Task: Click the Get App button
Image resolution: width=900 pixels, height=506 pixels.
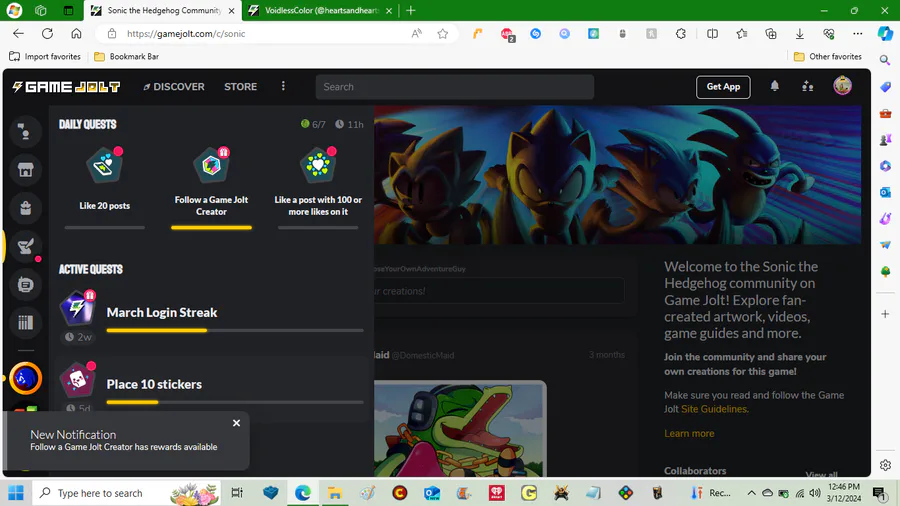Action: tap(723, 87)
